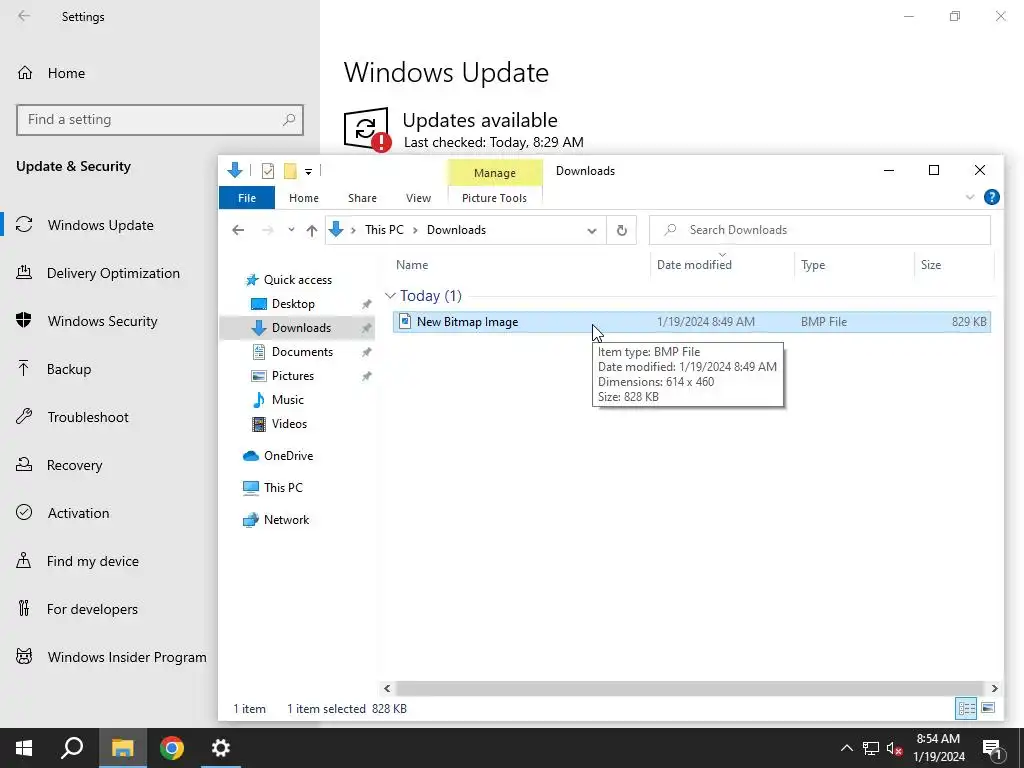The image size is (1024, 768).
Task: Open the Picture Tools tab
Action: [494, 198]
